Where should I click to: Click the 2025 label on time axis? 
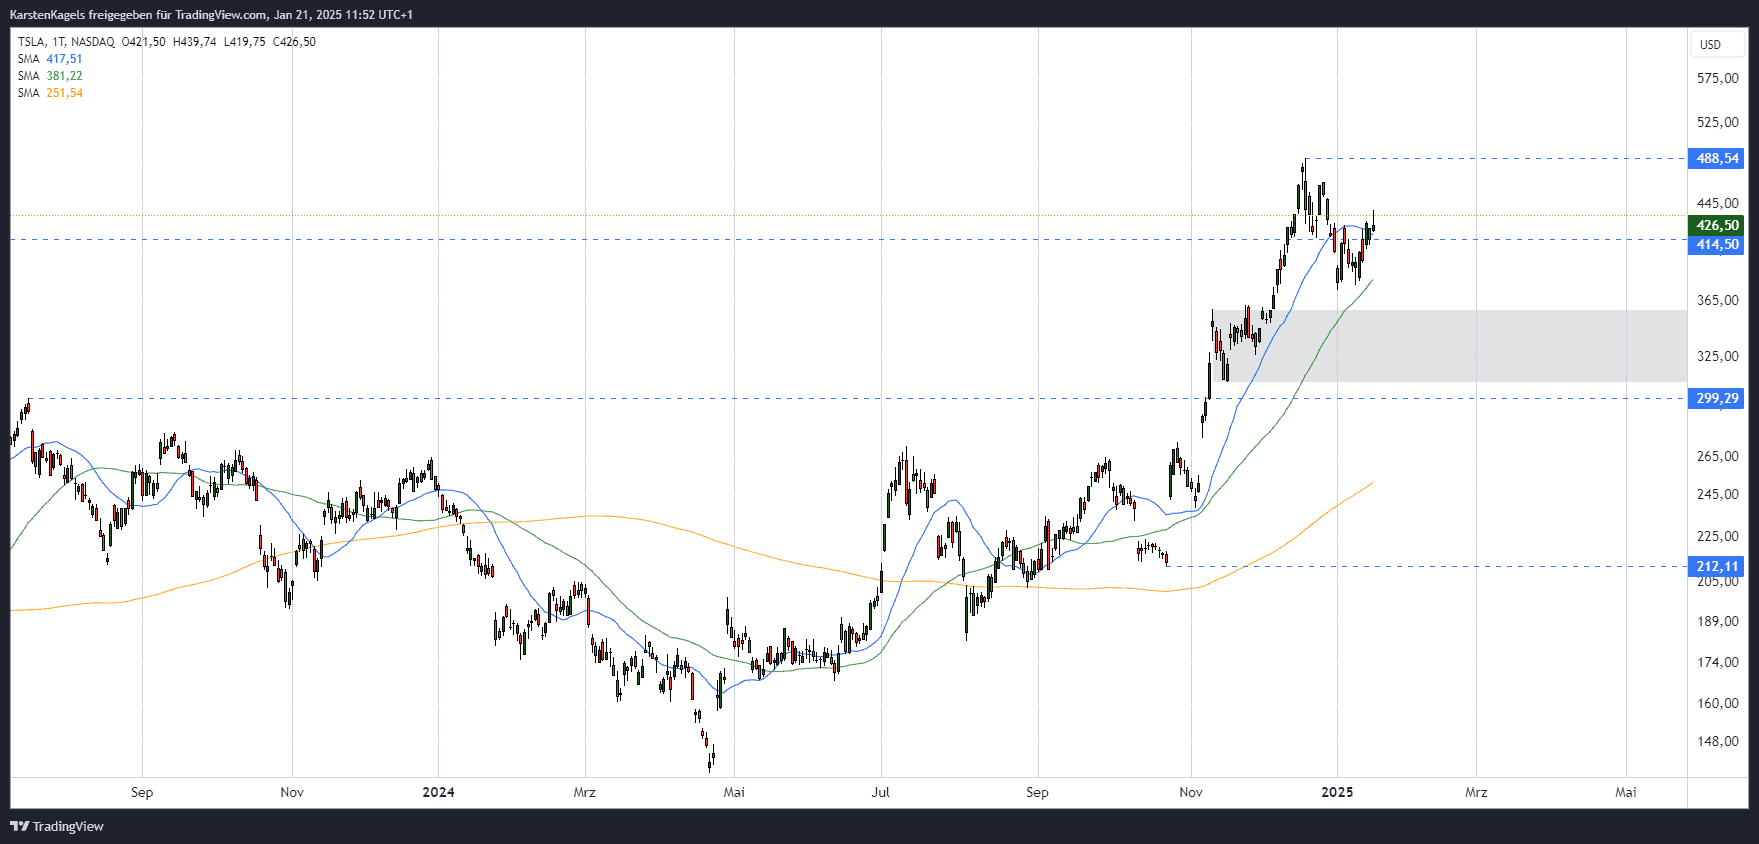pyautogui.click(x=1337, y=792)
